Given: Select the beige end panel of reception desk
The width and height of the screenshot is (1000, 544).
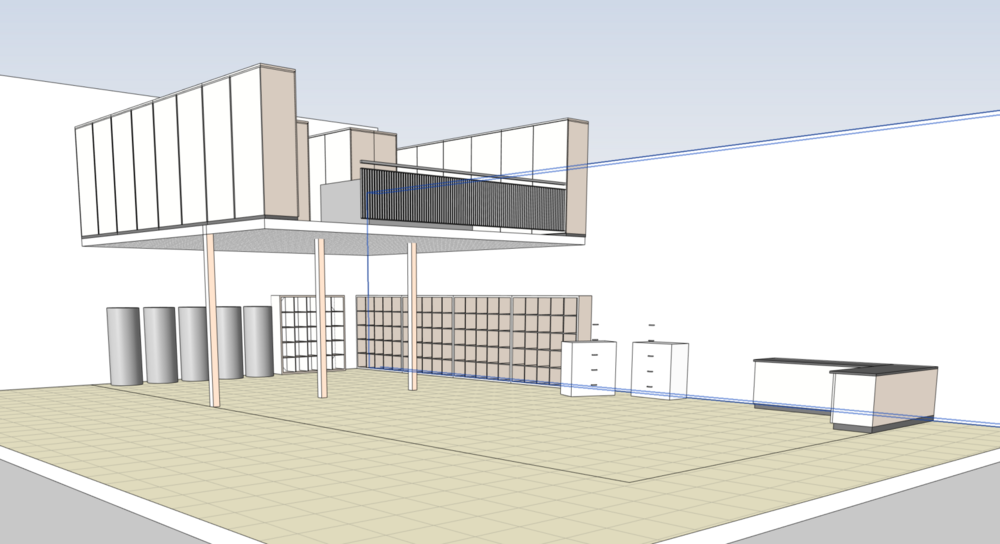Looking at the screenshot, I should click(904, 395).
